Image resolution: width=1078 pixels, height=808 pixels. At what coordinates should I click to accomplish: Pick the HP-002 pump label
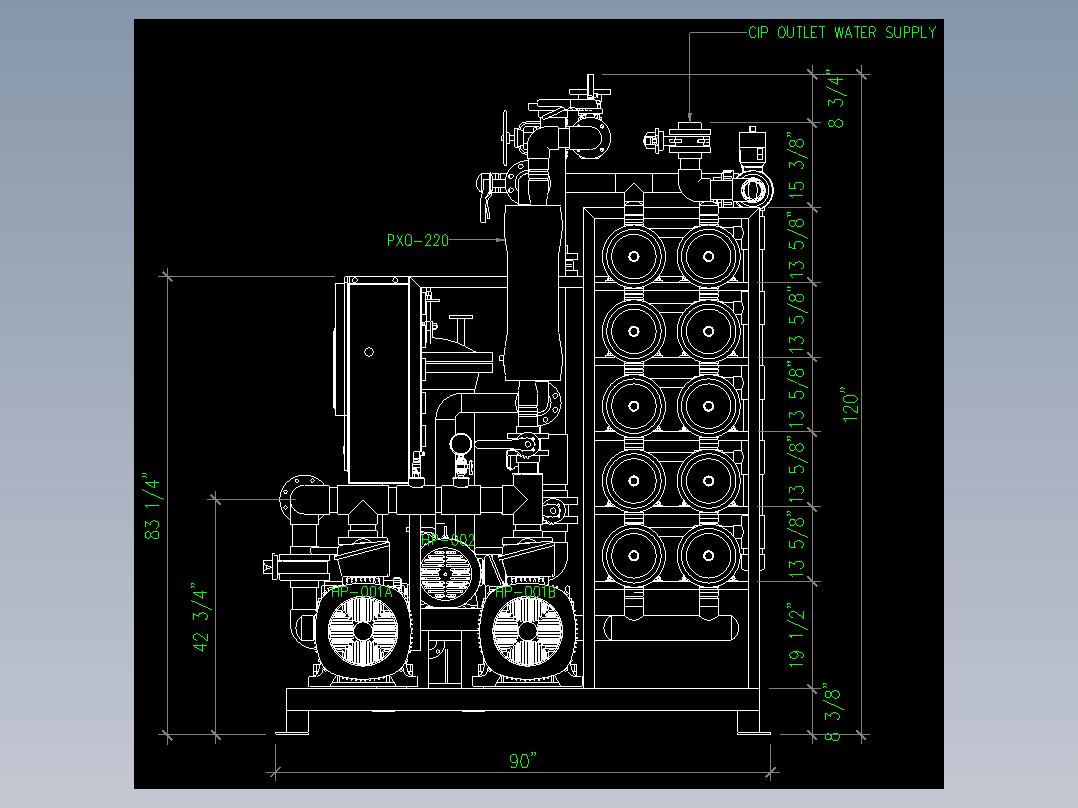448,540
